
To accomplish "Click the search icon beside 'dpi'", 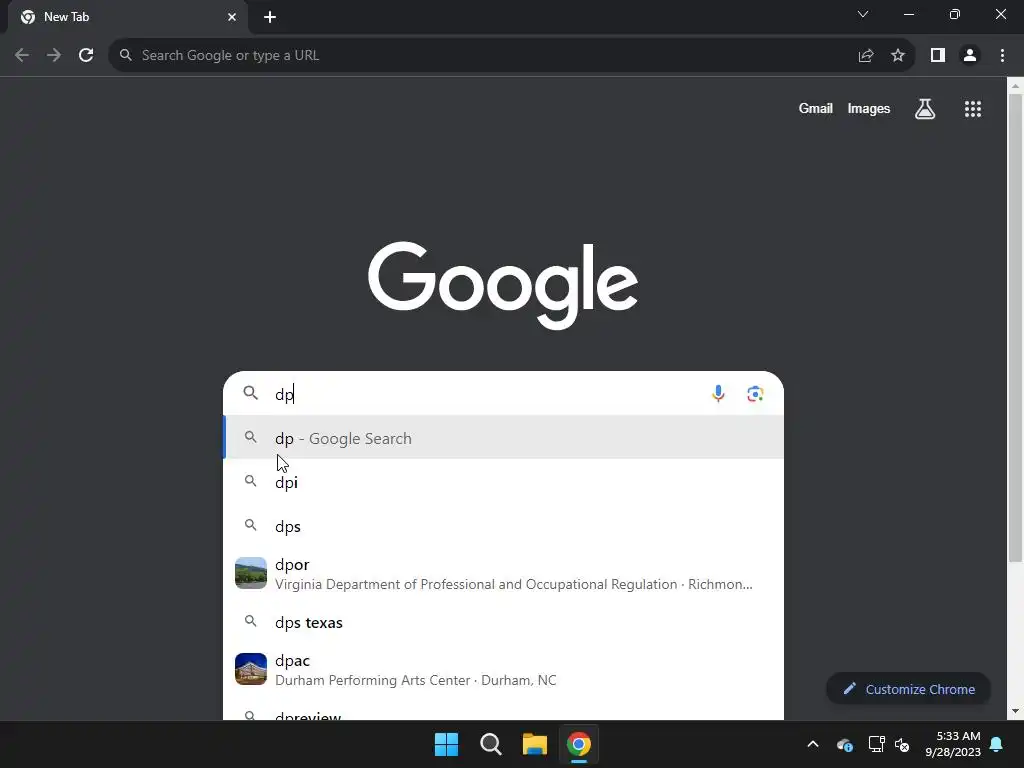I will click(251, 481).
